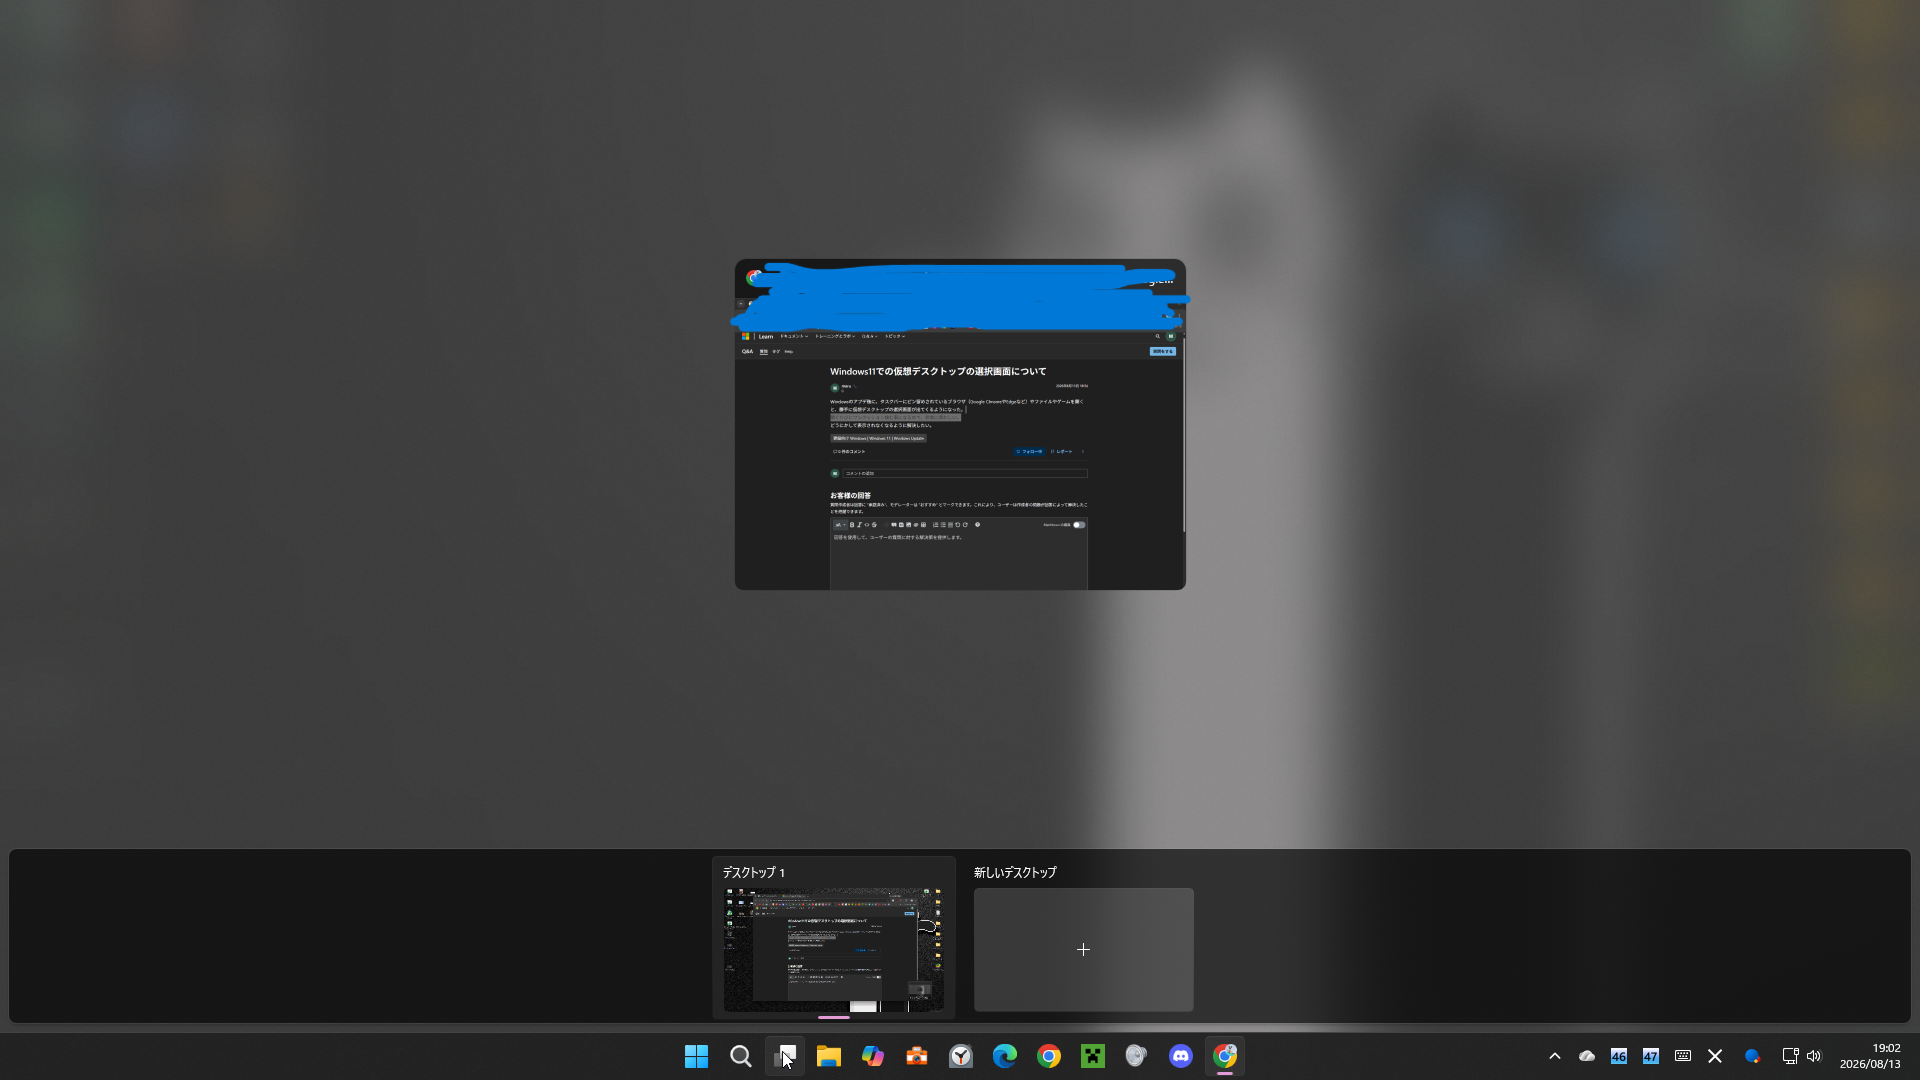Open the clock app on taskbar
This screenshot has width=1920, height=1080.
[960, 1056]
